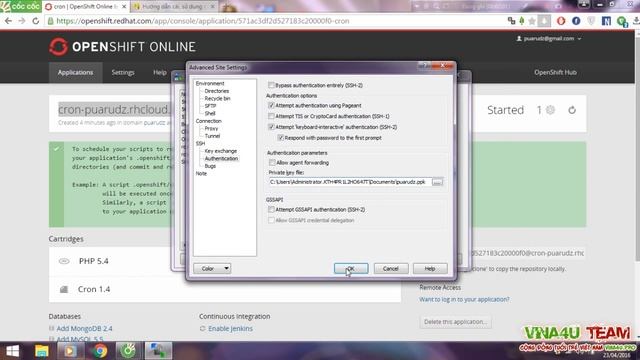The height and width of the screenshot is (360, 640).
Task: Select SFTP in the settings tree
Action: [x=210, y=106]
